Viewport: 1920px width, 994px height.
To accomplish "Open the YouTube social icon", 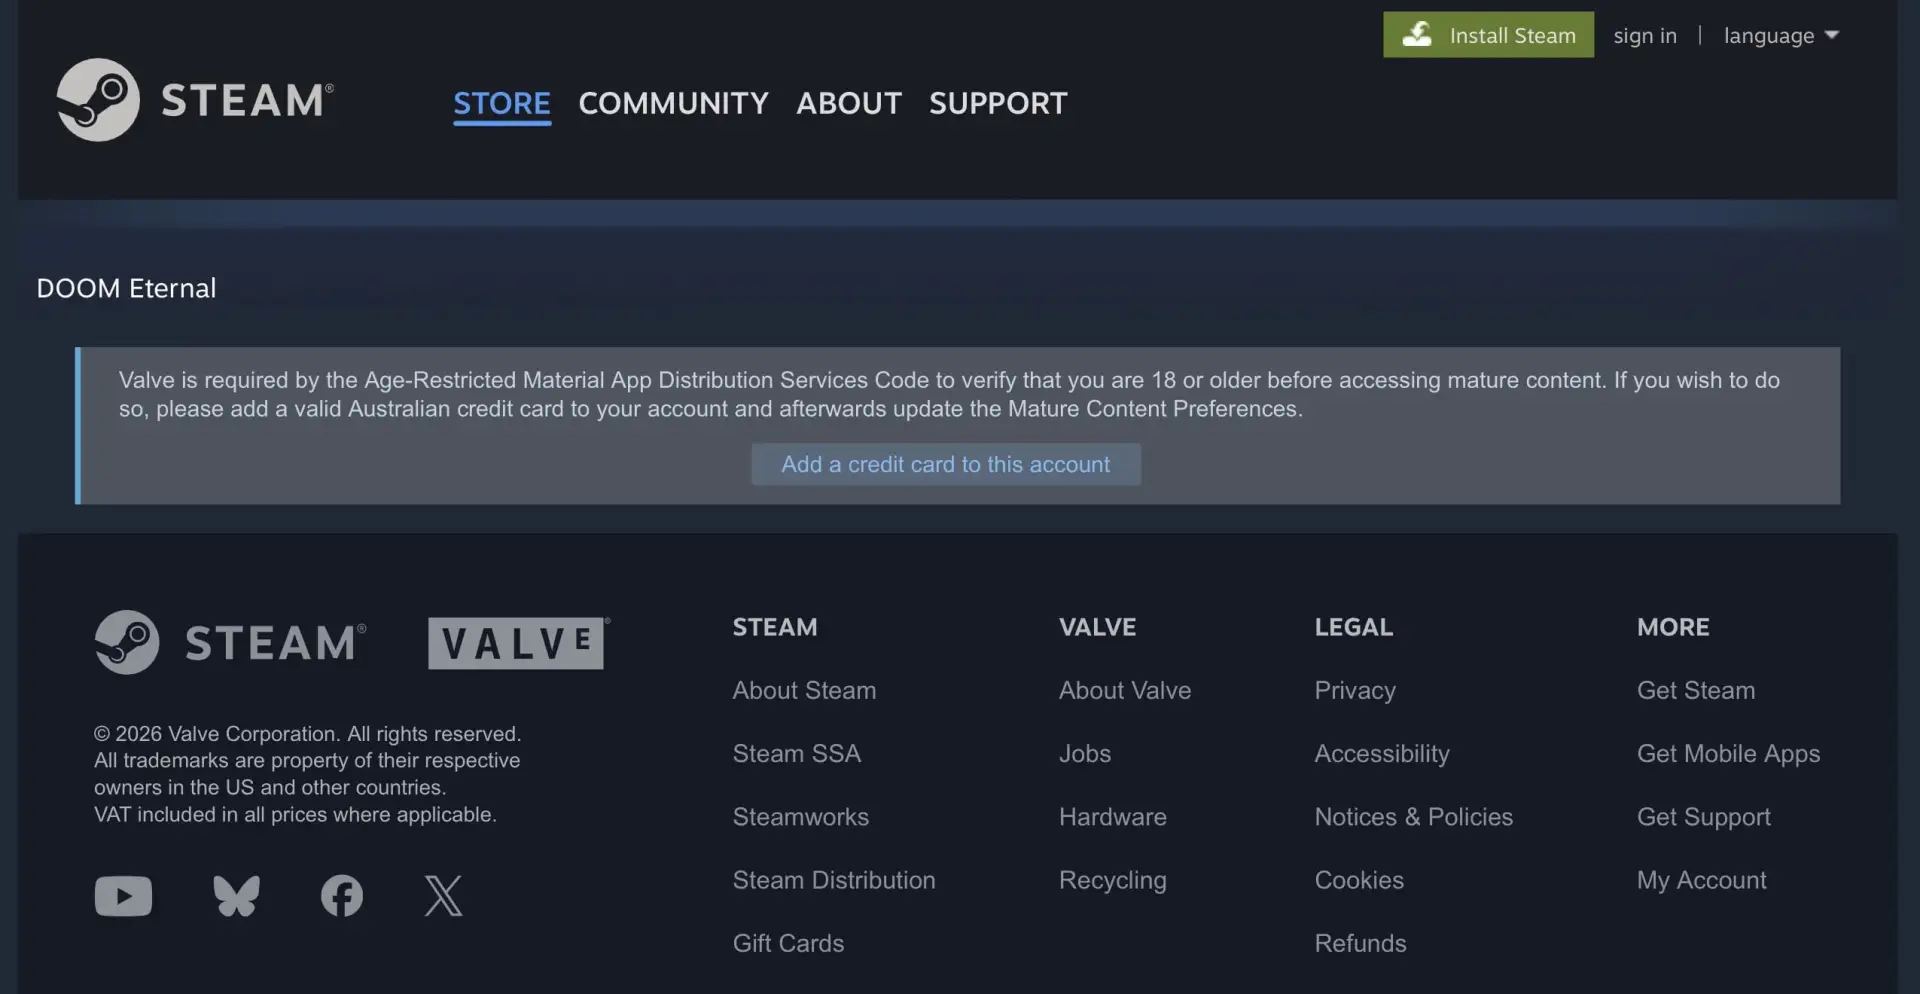I will click(x=123, y=896).
